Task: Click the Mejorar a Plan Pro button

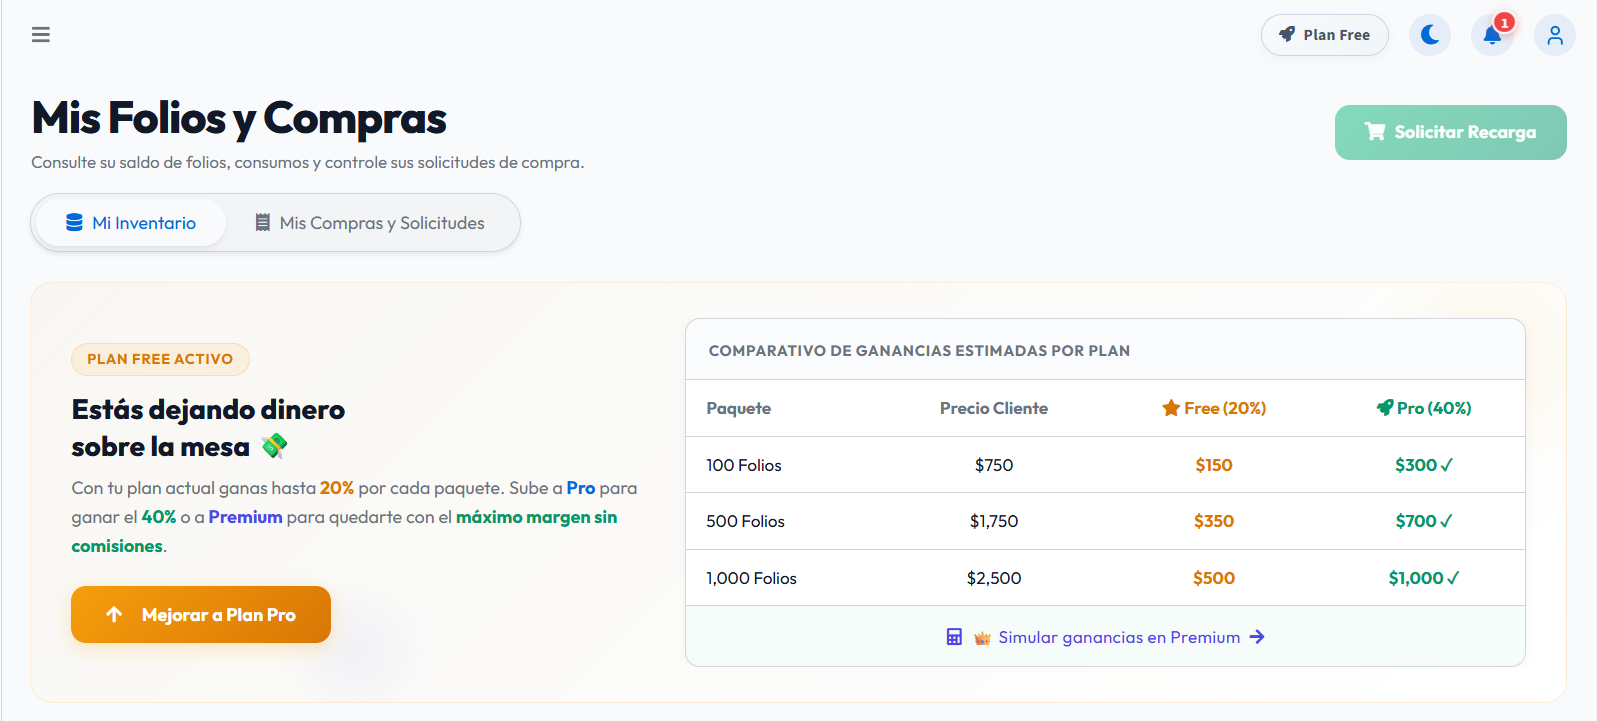Action: [x=201, y=614]
